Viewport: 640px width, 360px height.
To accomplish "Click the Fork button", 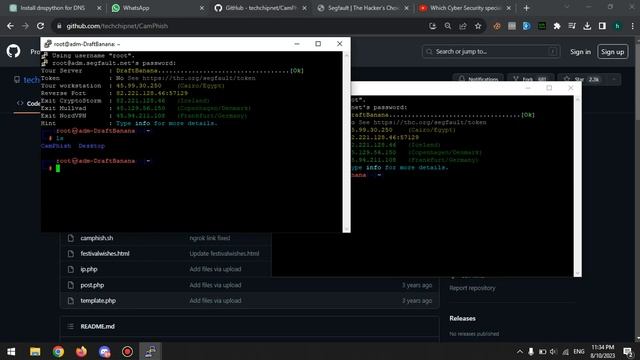I will [x=530, y=79].
